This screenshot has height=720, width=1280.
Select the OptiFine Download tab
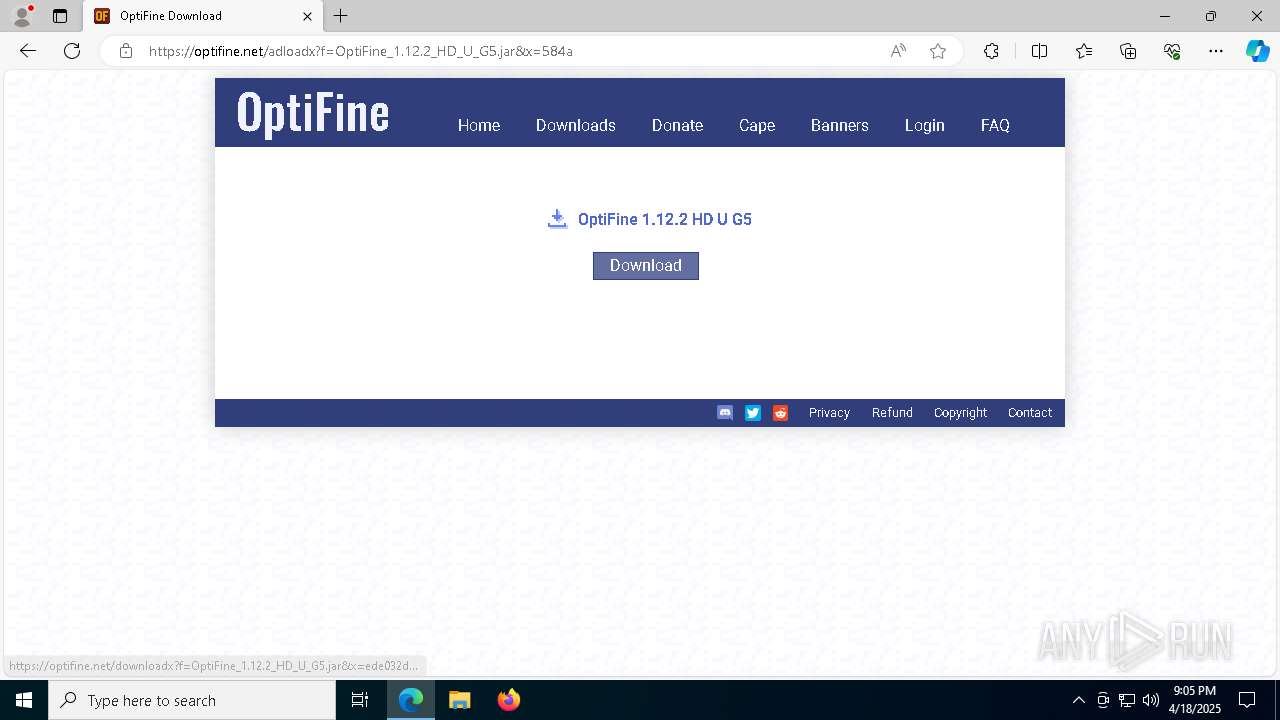tap(203, 16)
